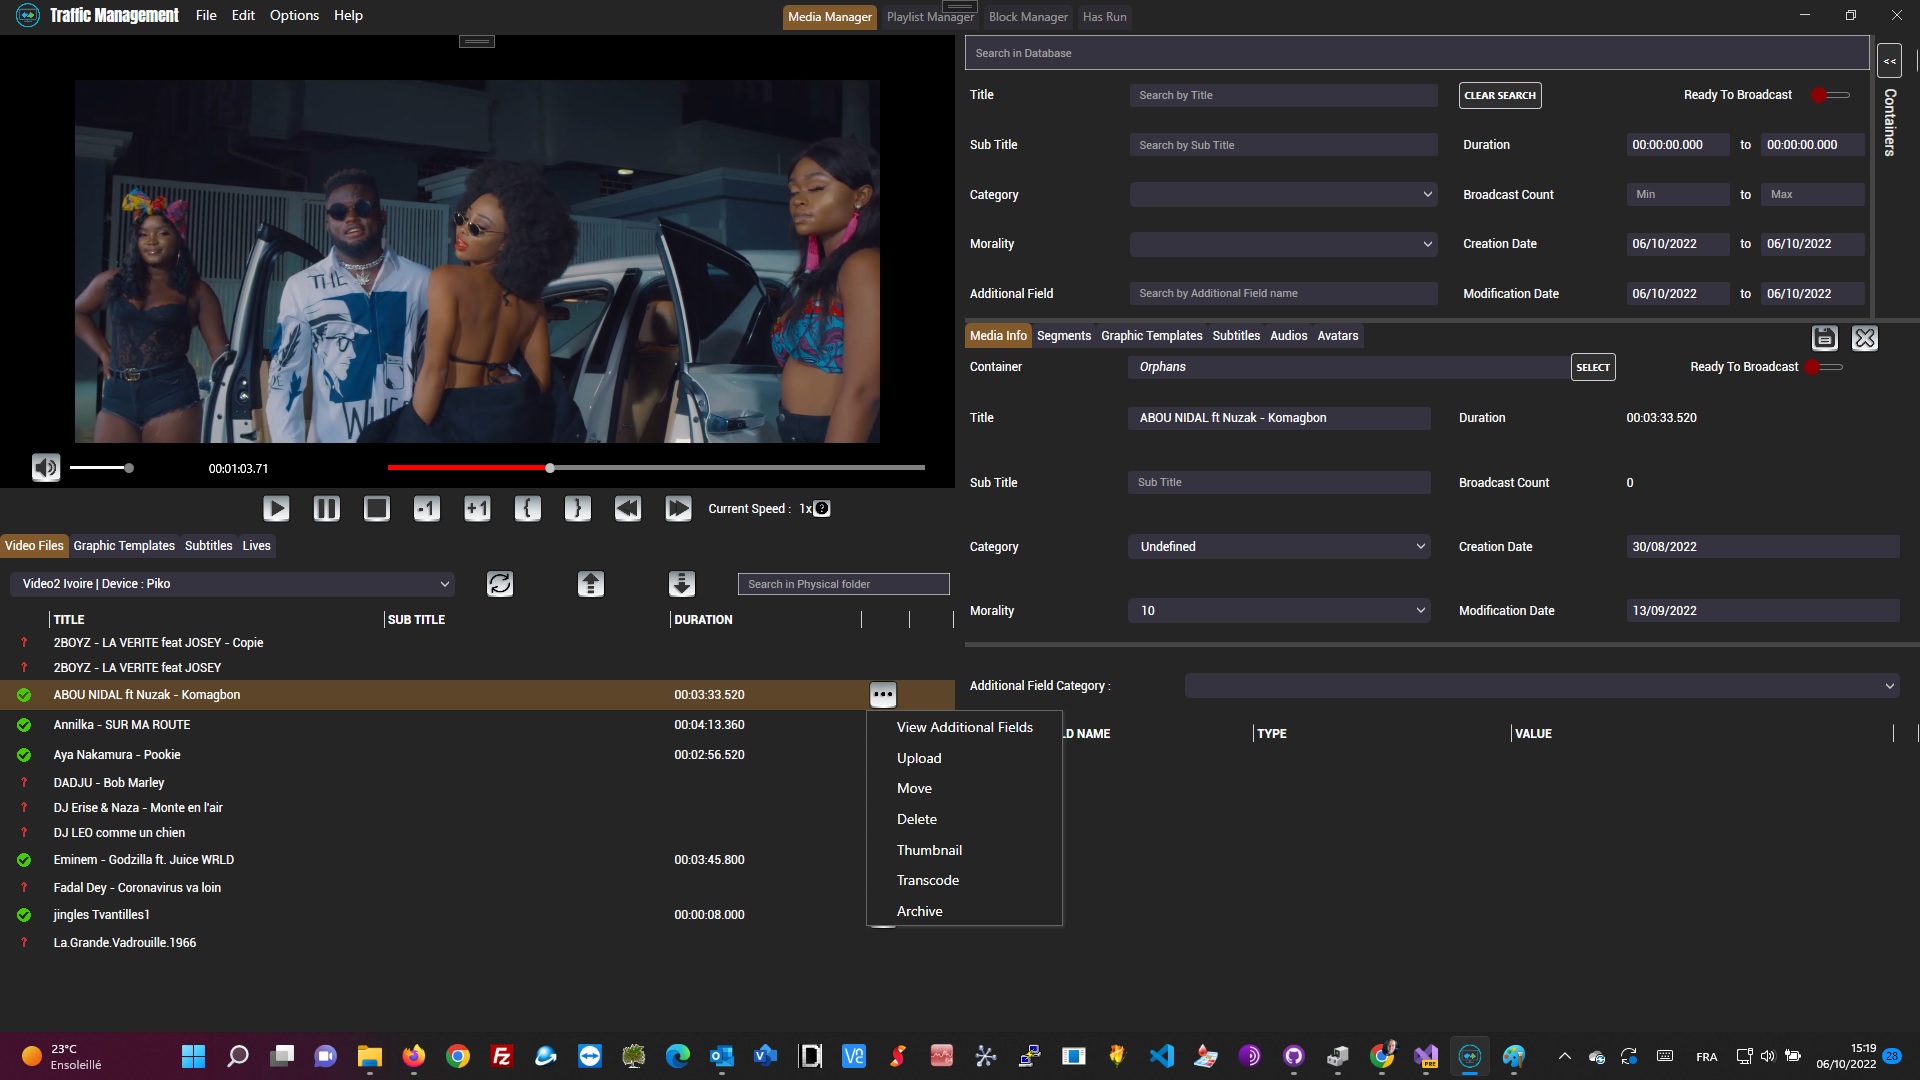Screen dimensions: 1920x1080
Task: Open the Video2 Ivoire device dropdown
Action: click(x=232, y=584)
